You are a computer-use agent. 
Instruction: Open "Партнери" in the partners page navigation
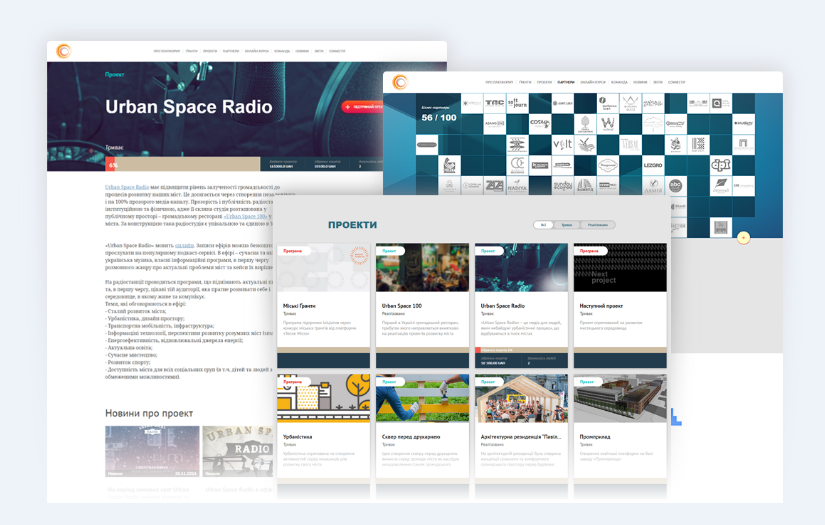point(566,82)
